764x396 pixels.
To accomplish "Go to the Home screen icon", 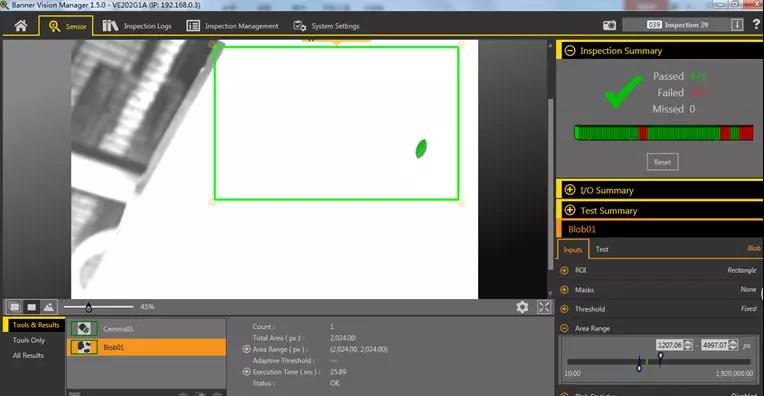I will [x=21, y=25].
